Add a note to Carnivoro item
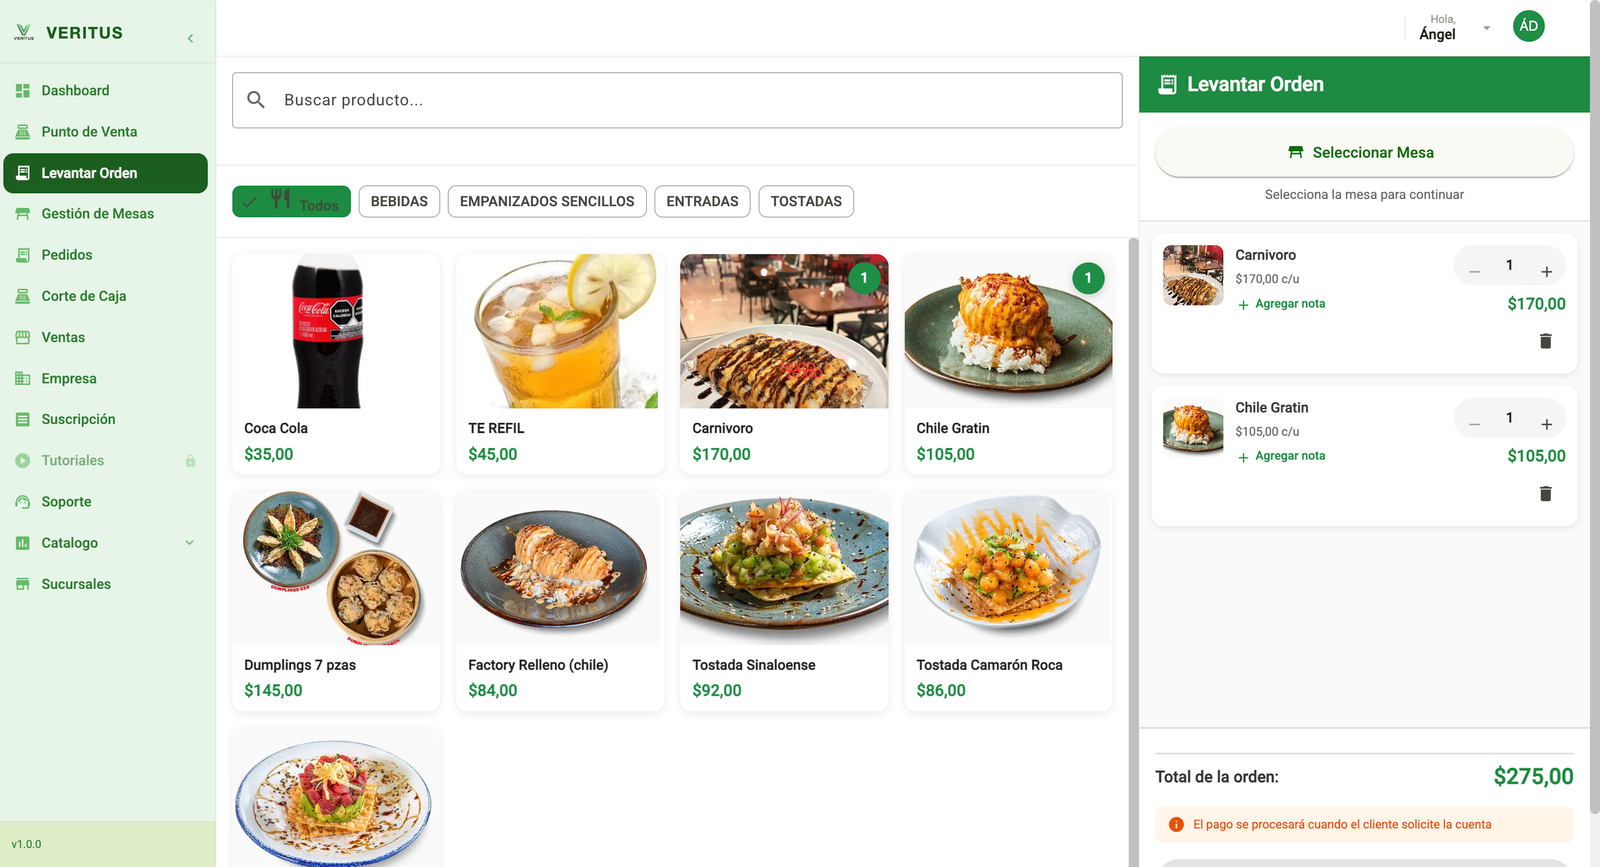The image size is (1600, 867). [1281, 304]
